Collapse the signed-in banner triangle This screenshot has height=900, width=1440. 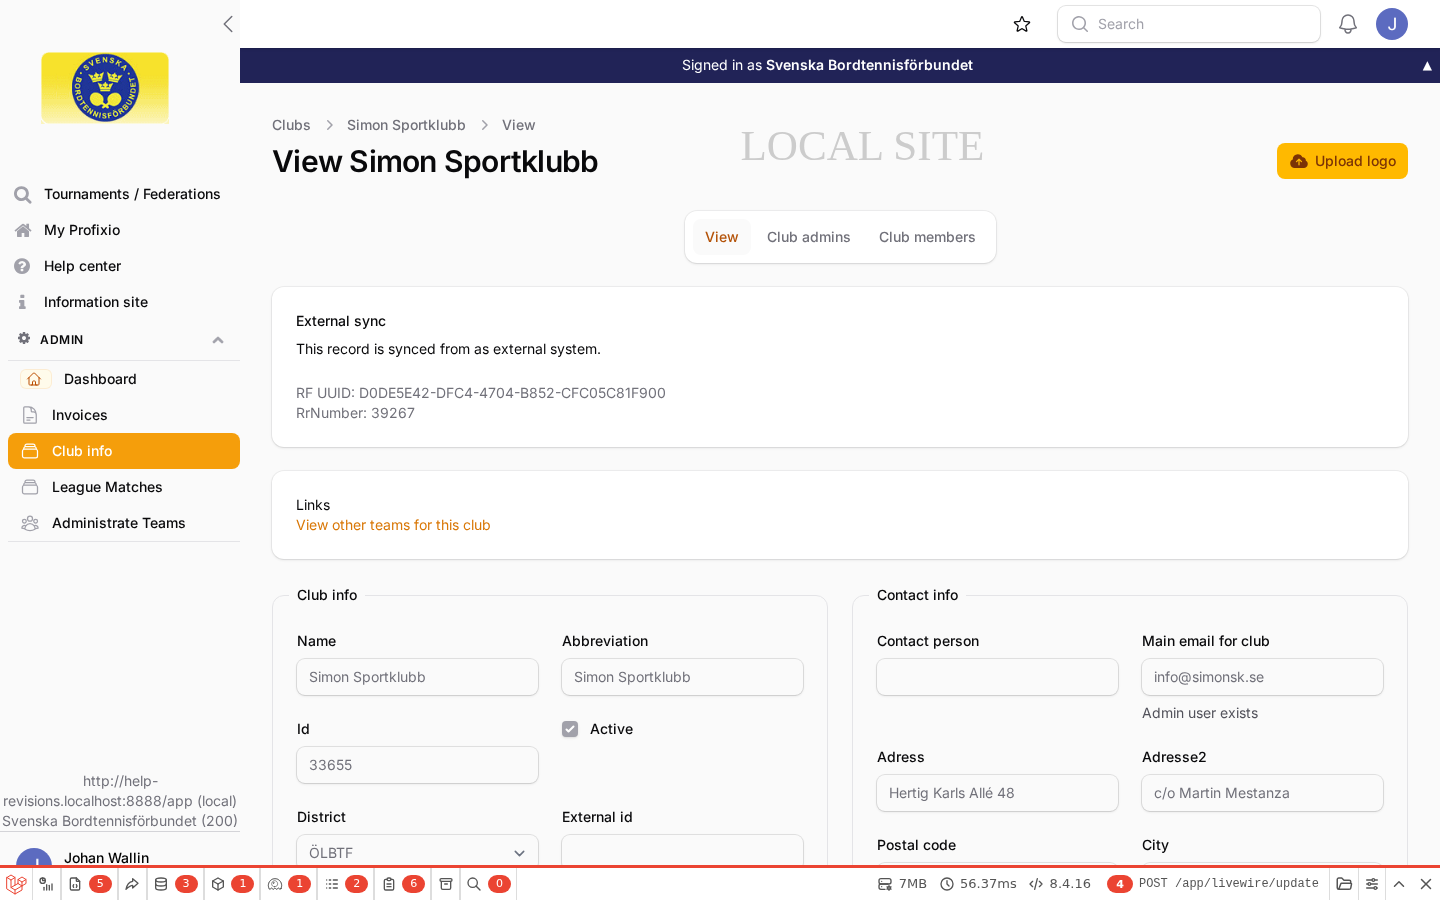click(1427, 66)
